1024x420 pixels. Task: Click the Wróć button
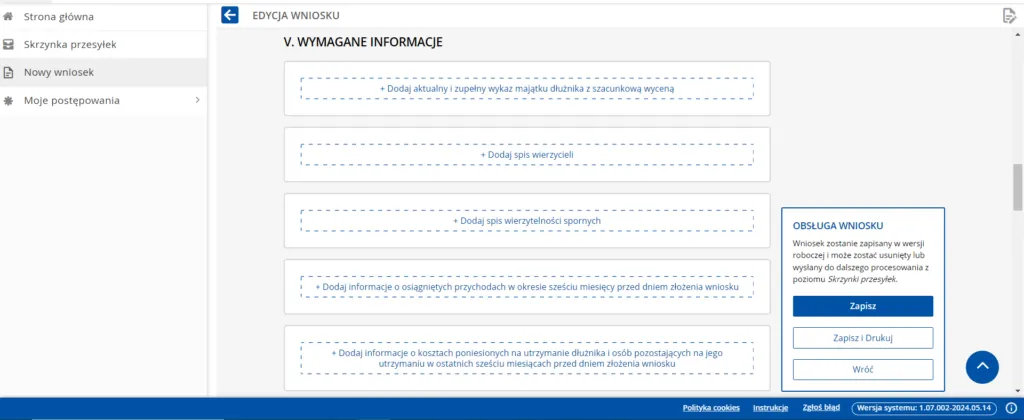click(863, 370)
